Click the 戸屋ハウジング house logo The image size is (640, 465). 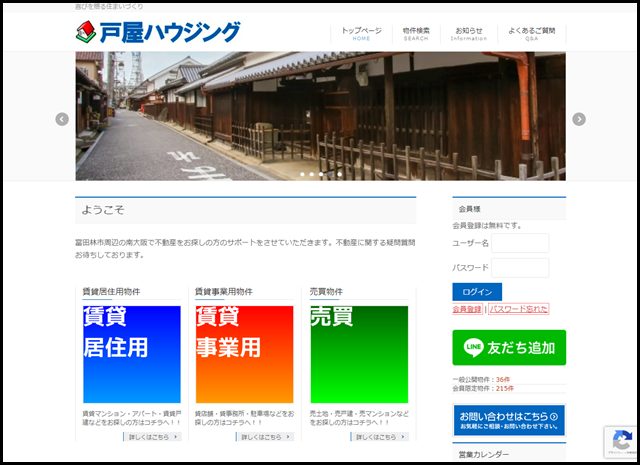(86, 32)
